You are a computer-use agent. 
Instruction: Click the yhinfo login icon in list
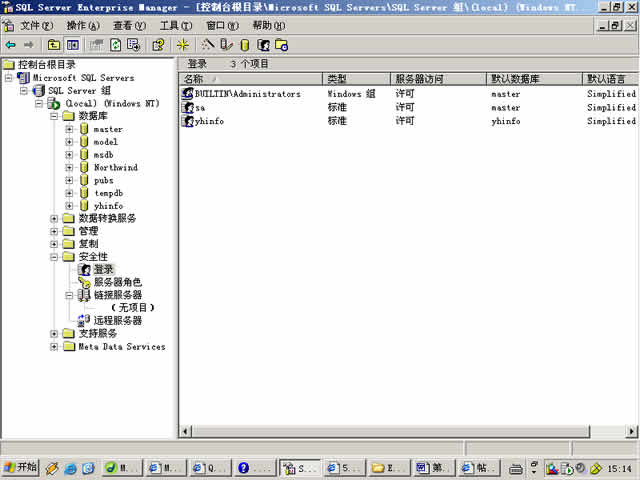point(187,121)
